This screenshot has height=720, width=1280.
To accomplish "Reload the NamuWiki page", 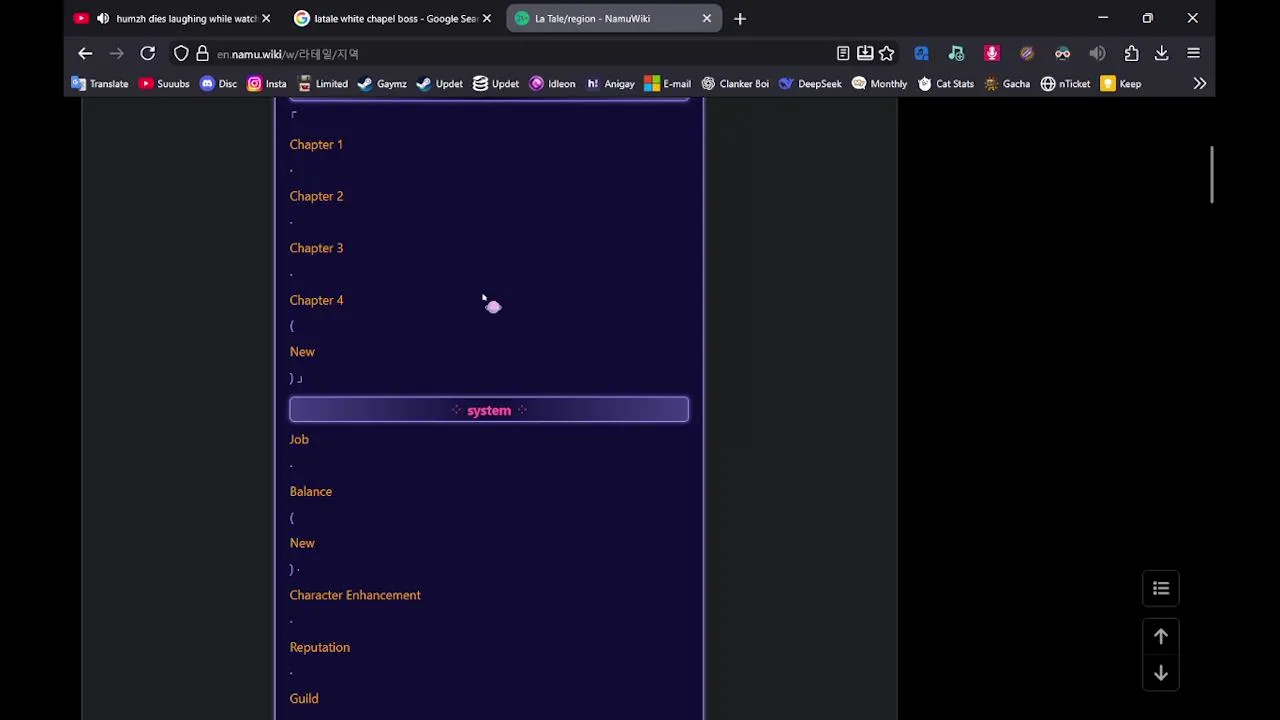I will click(147, 53).
